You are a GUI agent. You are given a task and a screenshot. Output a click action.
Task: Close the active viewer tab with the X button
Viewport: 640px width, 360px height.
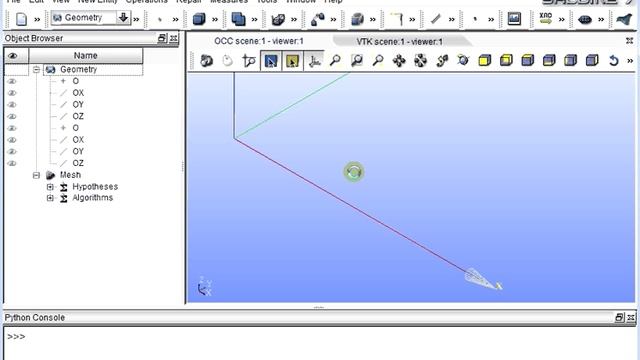pos(629,41)
